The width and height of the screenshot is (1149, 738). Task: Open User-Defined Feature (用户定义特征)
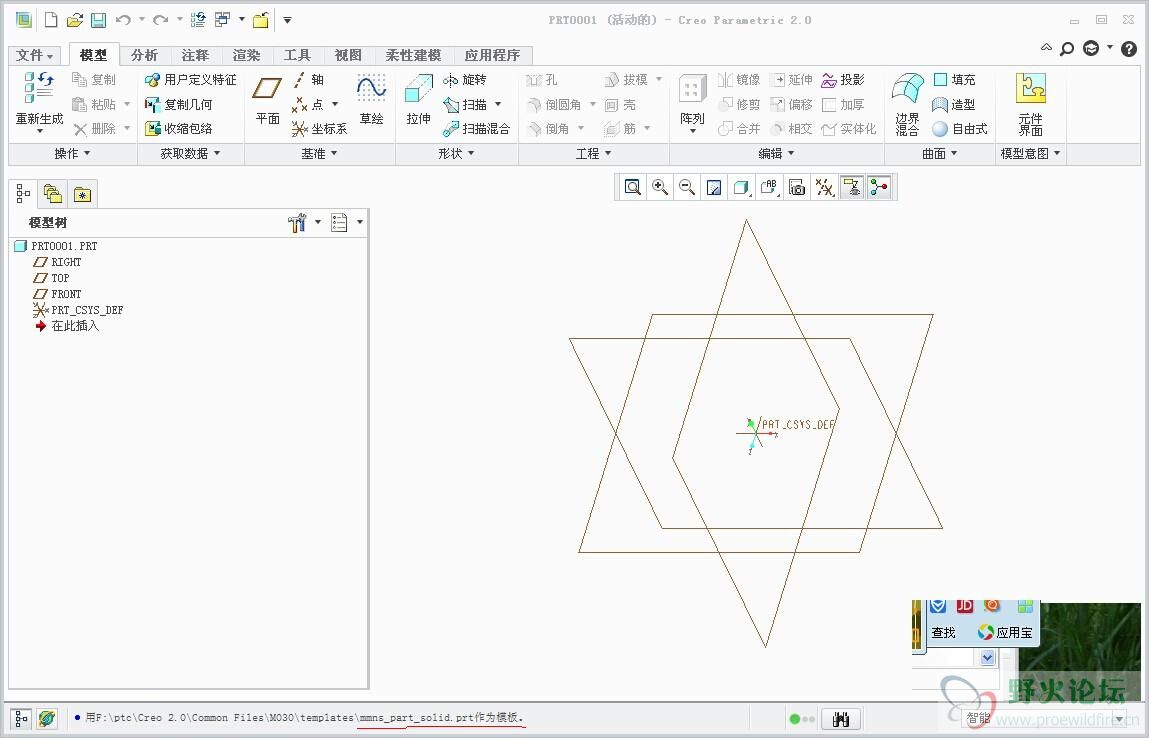click(191, 80)
